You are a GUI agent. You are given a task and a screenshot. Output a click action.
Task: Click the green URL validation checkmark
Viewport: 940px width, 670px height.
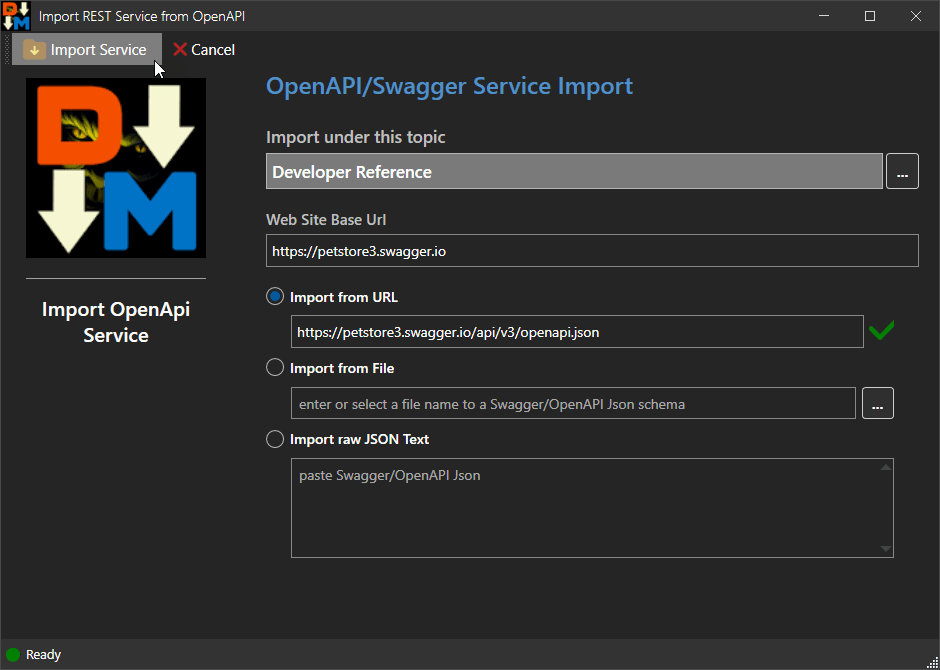[881, 330]
